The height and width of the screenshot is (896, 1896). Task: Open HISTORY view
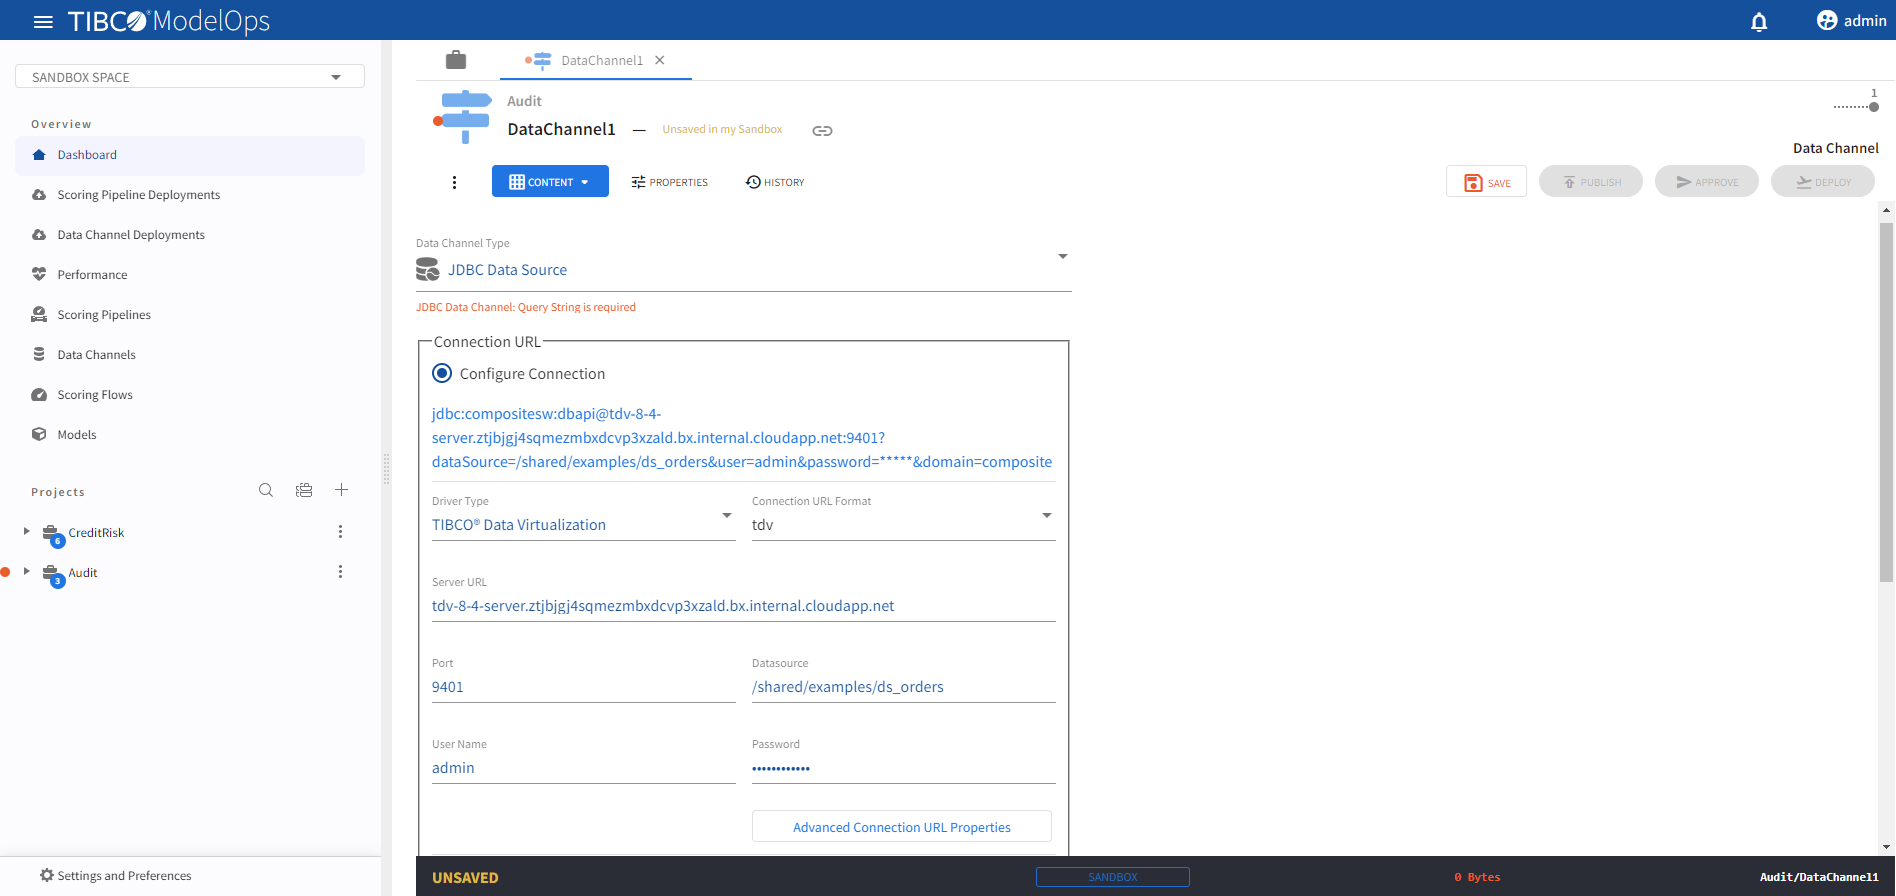click(x=775, y=182)
